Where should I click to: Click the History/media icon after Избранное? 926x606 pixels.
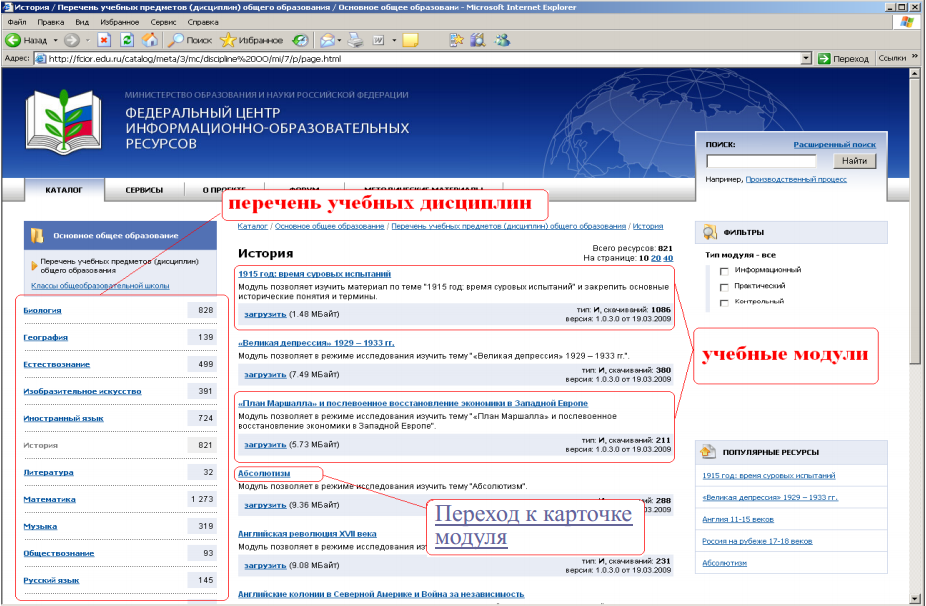coord(300,40)
